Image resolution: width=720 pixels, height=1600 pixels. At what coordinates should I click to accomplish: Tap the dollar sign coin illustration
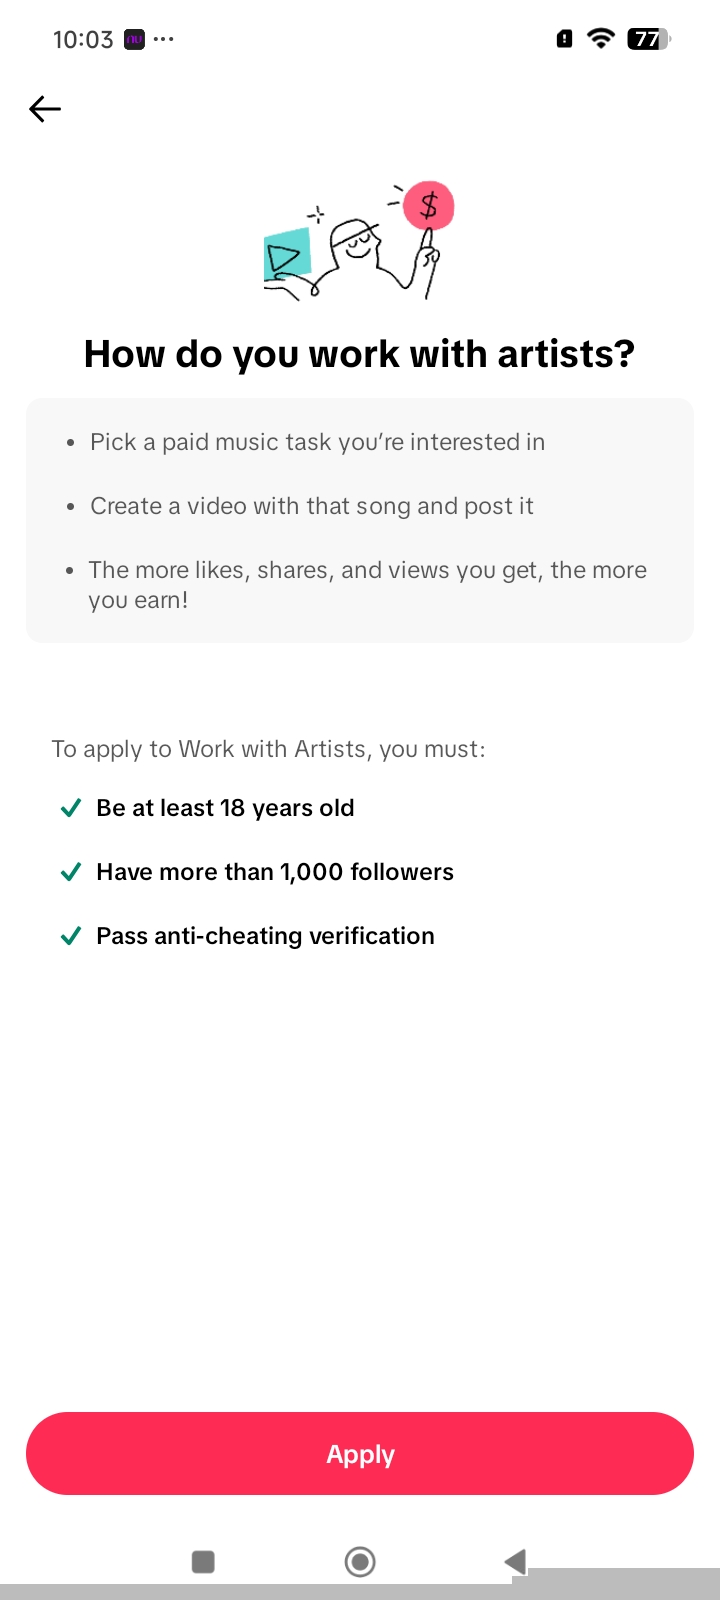pyautogui.click(x=429, y=206)
